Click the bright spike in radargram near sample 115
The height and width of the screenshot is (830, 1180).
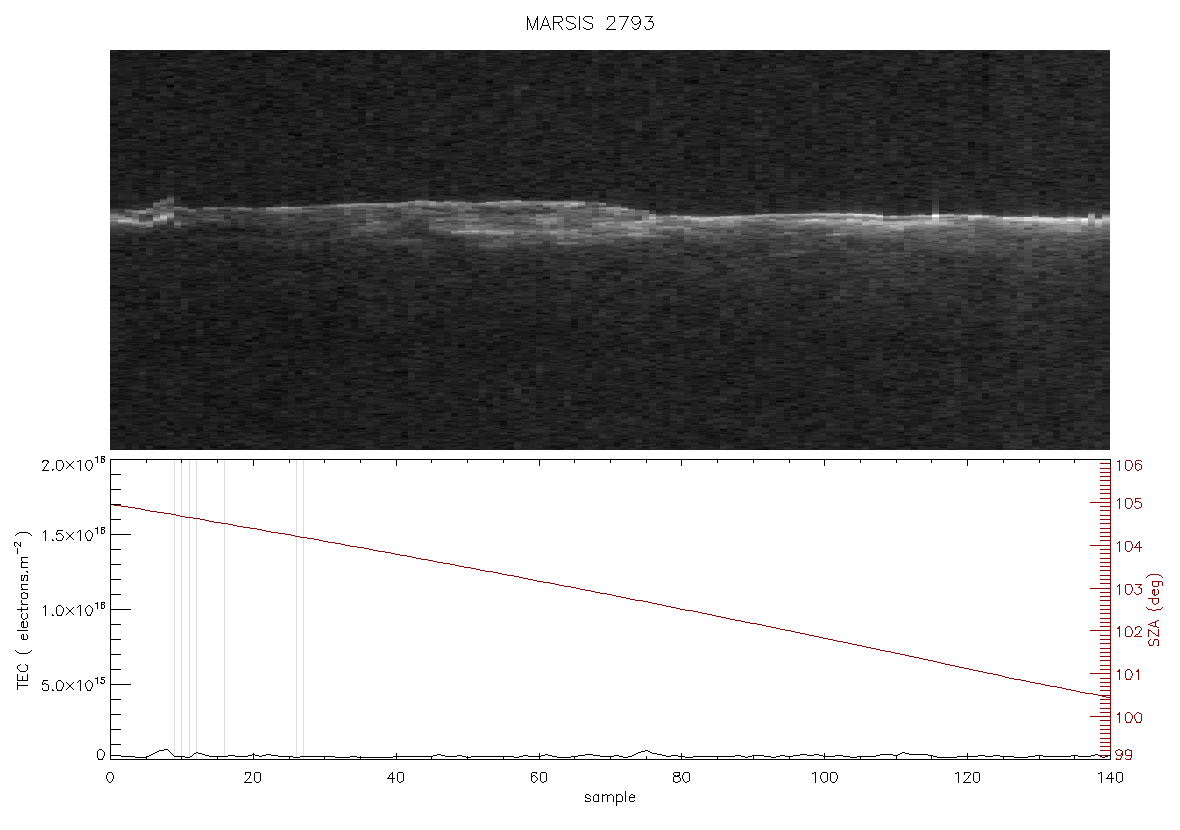click(x=935, y=210)
